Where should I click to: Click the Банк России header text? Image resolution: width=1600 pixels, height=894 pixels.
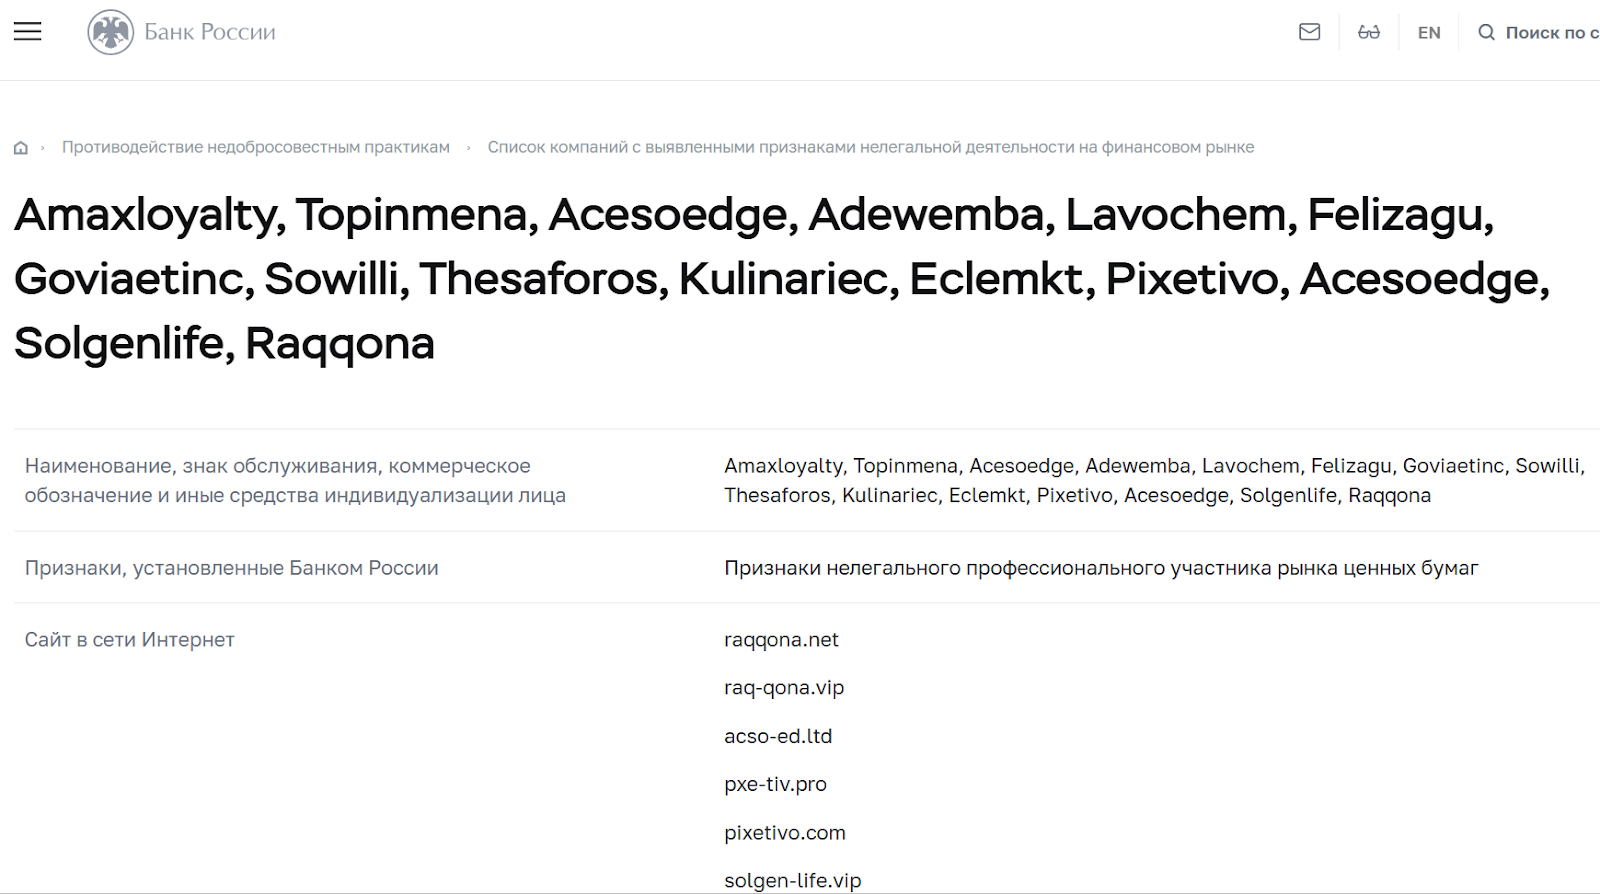pos(209,32)
